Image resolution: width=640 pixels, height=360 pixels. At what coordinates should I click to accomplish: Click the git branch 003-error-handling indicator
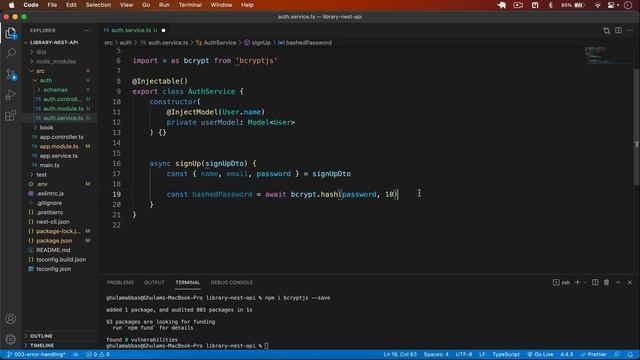coord(36,354)
